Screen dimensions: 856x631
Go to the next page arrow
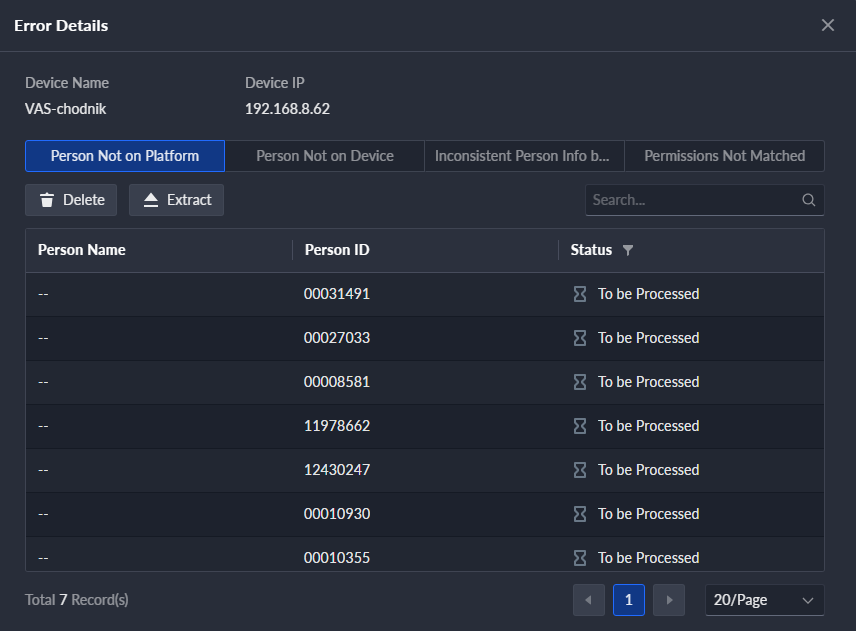click(x=669, y=600)
